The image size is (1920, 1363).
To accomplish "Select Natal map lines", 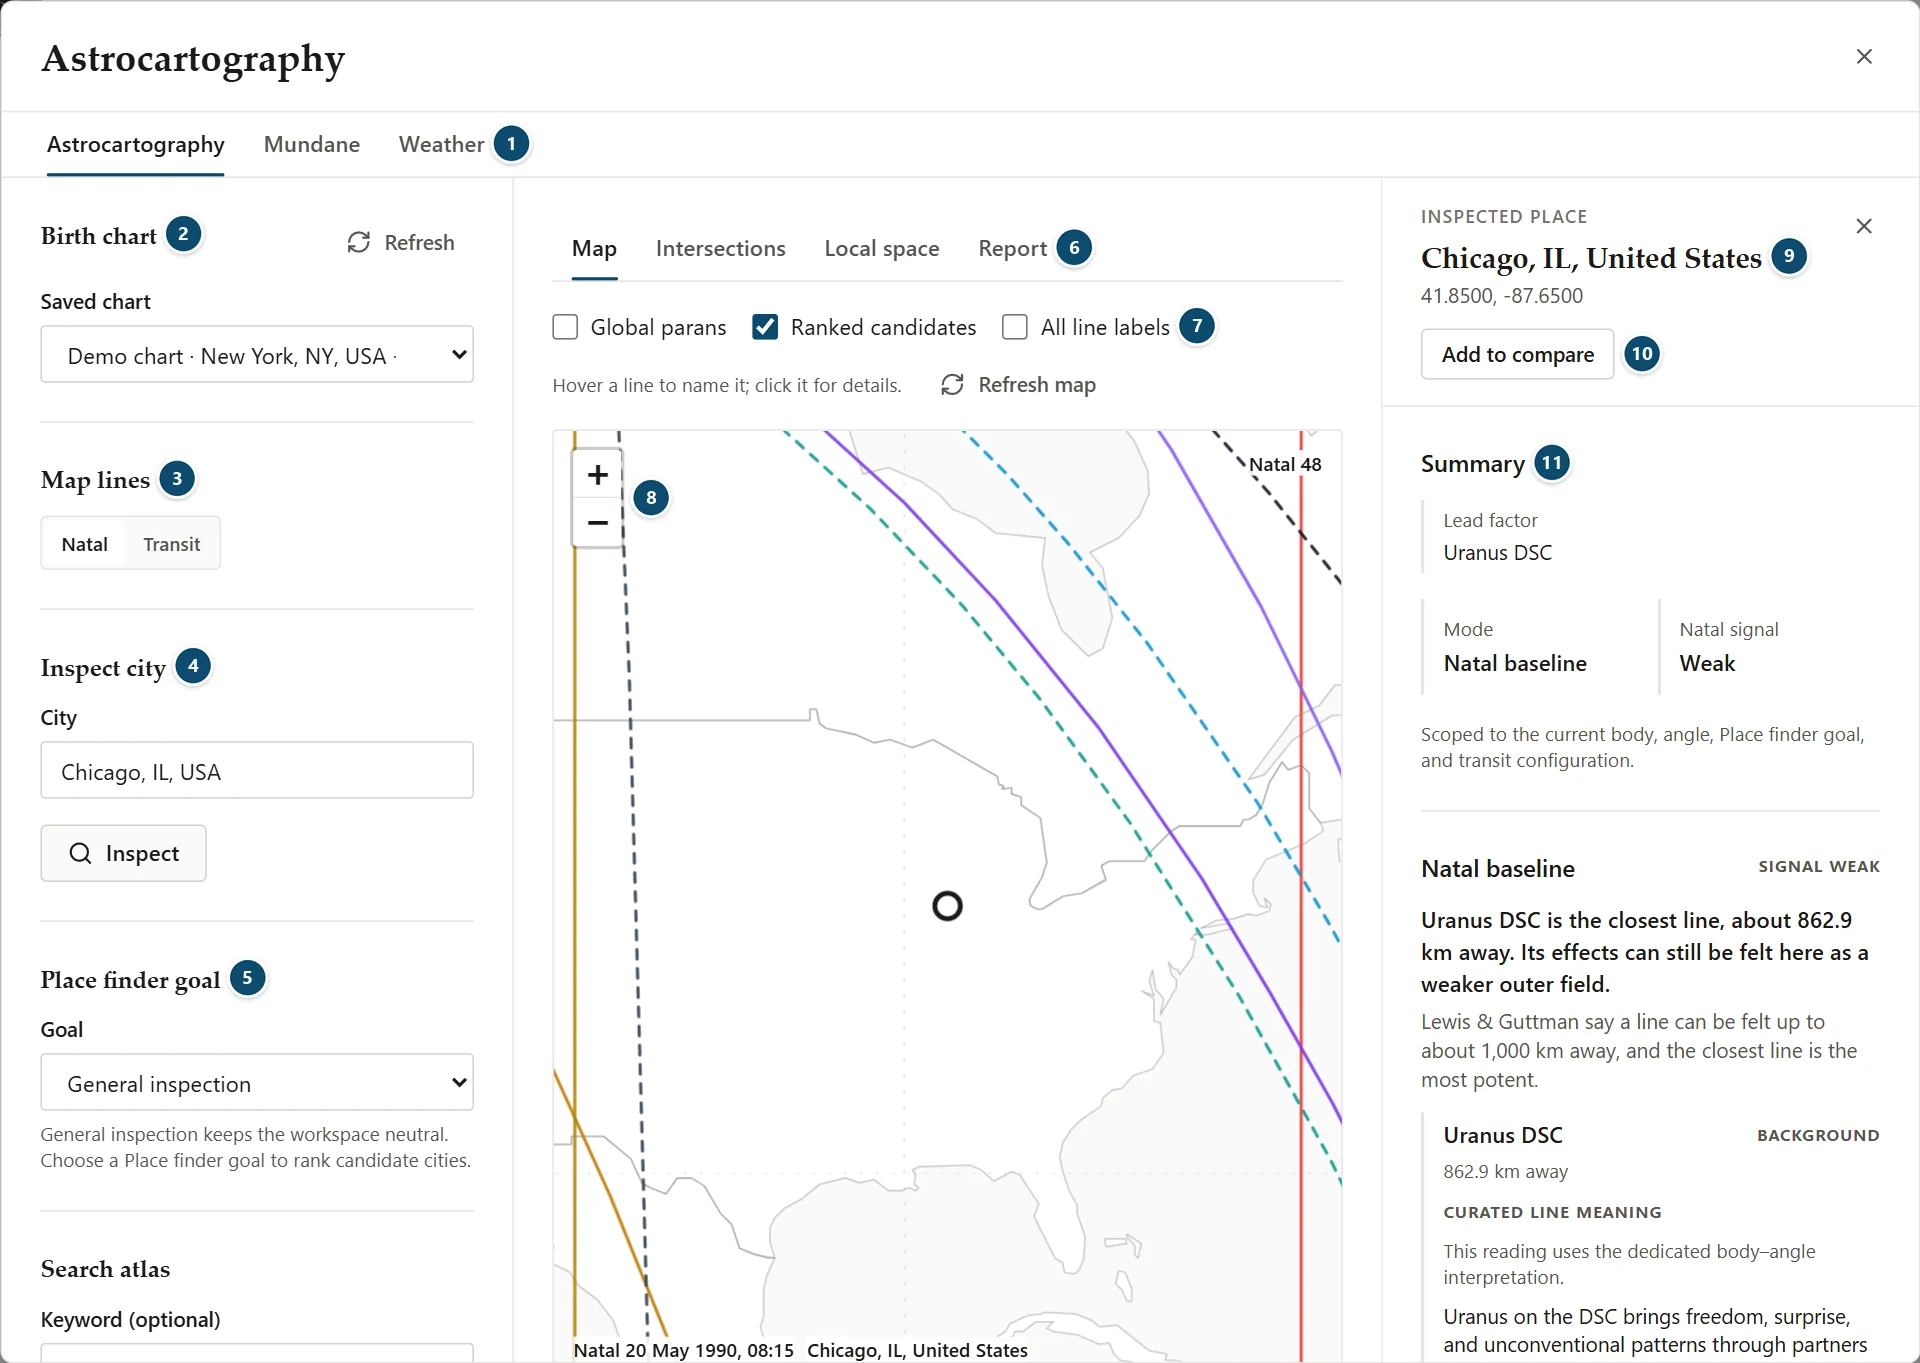I will (x=85, y=544).
